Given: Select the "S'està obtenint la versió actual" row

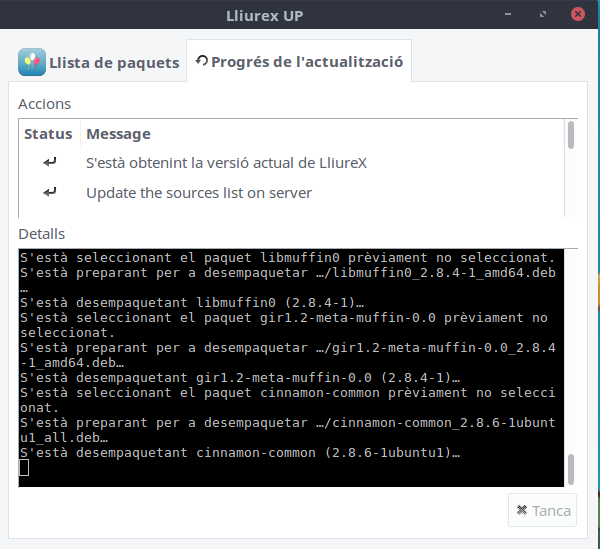Looking at the screenshot, I should [226, 163].
